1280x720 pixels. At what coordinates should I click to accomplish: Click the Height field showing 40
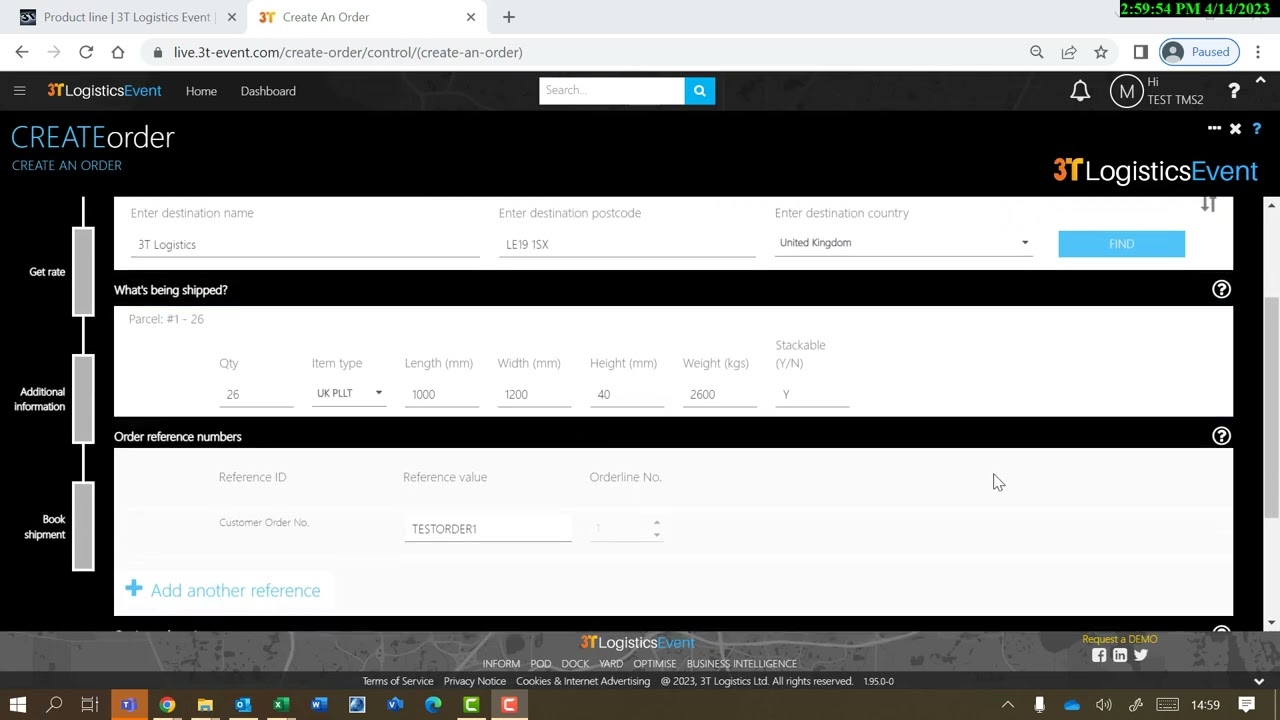click(627, 394)
